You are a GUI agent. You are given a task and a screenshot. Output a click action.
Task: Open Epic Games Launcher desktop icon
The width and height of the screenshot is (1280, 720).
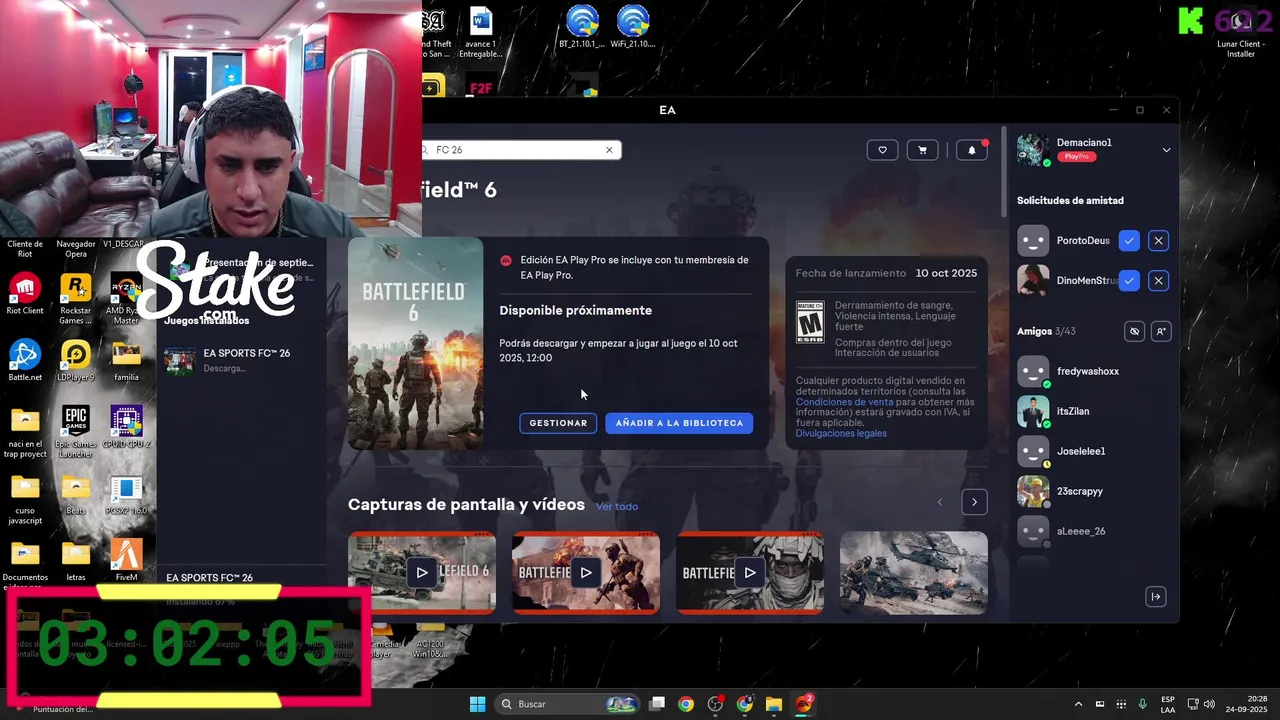click(75, 432)
